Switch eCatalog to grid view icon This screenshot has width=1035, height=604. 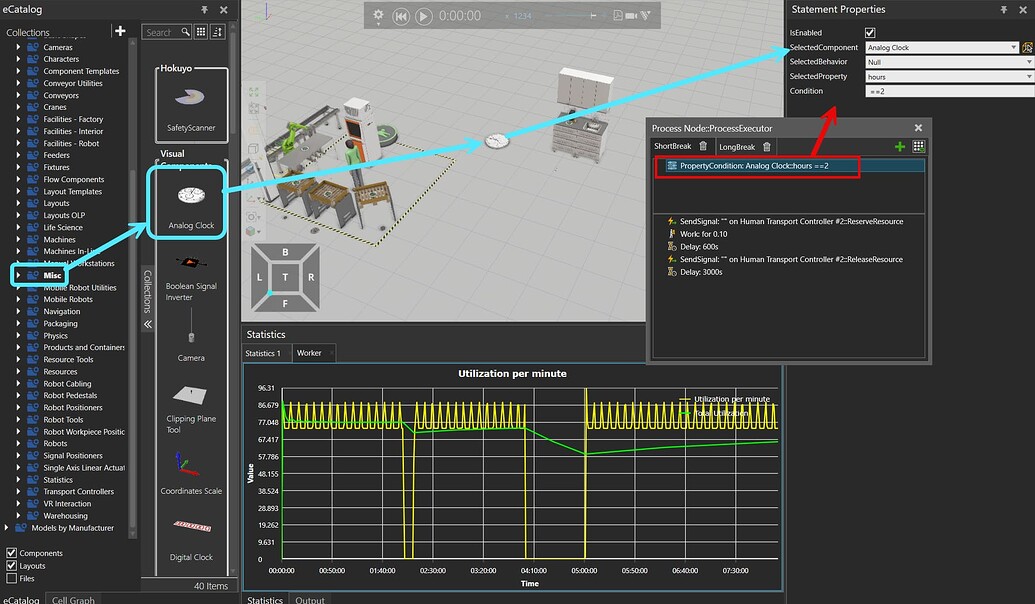[201, 32]
